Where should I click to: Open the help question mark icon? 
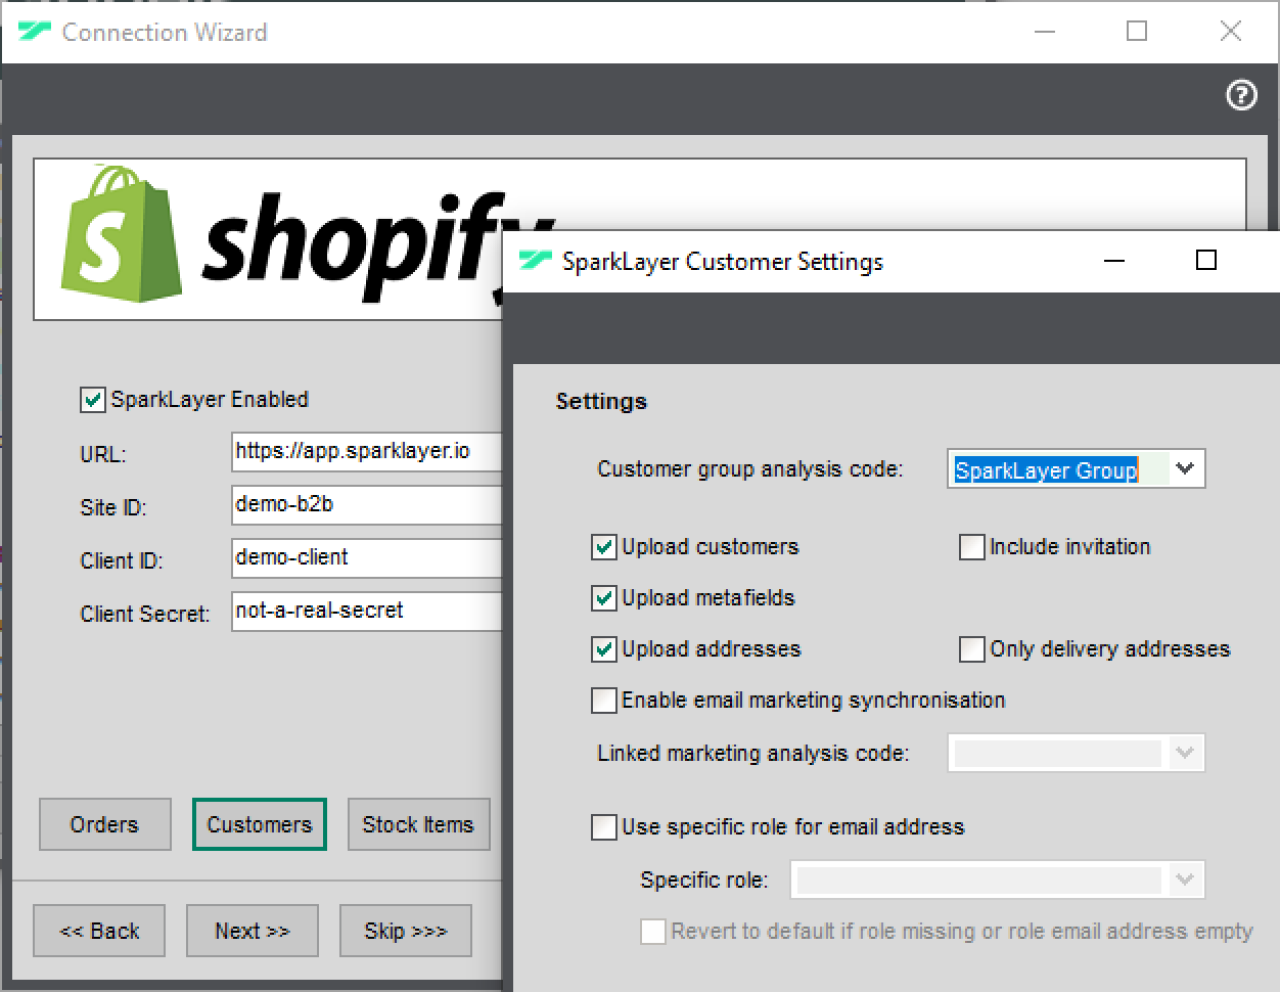pyautogui.click(x=1241, y=95)
